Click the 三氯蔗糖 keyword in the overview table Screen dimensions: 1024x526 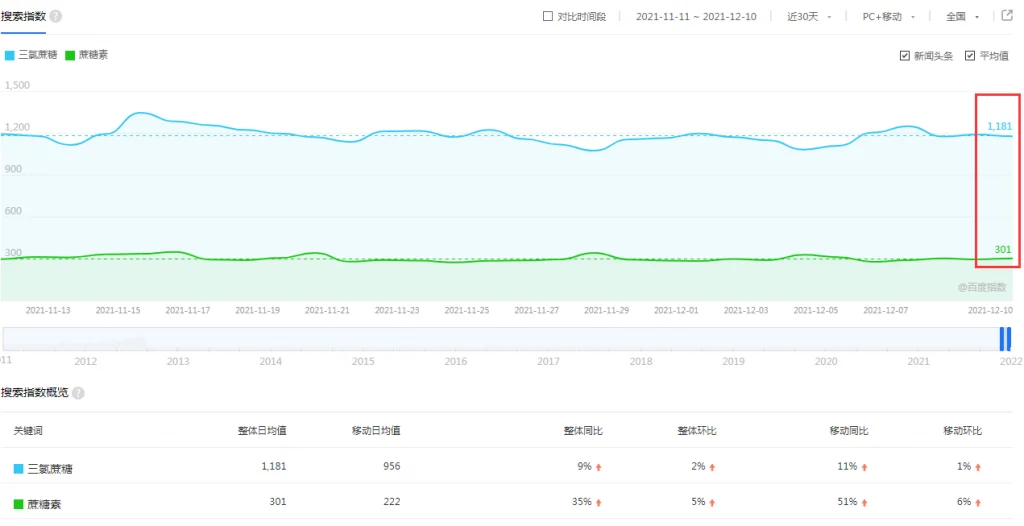50,467
